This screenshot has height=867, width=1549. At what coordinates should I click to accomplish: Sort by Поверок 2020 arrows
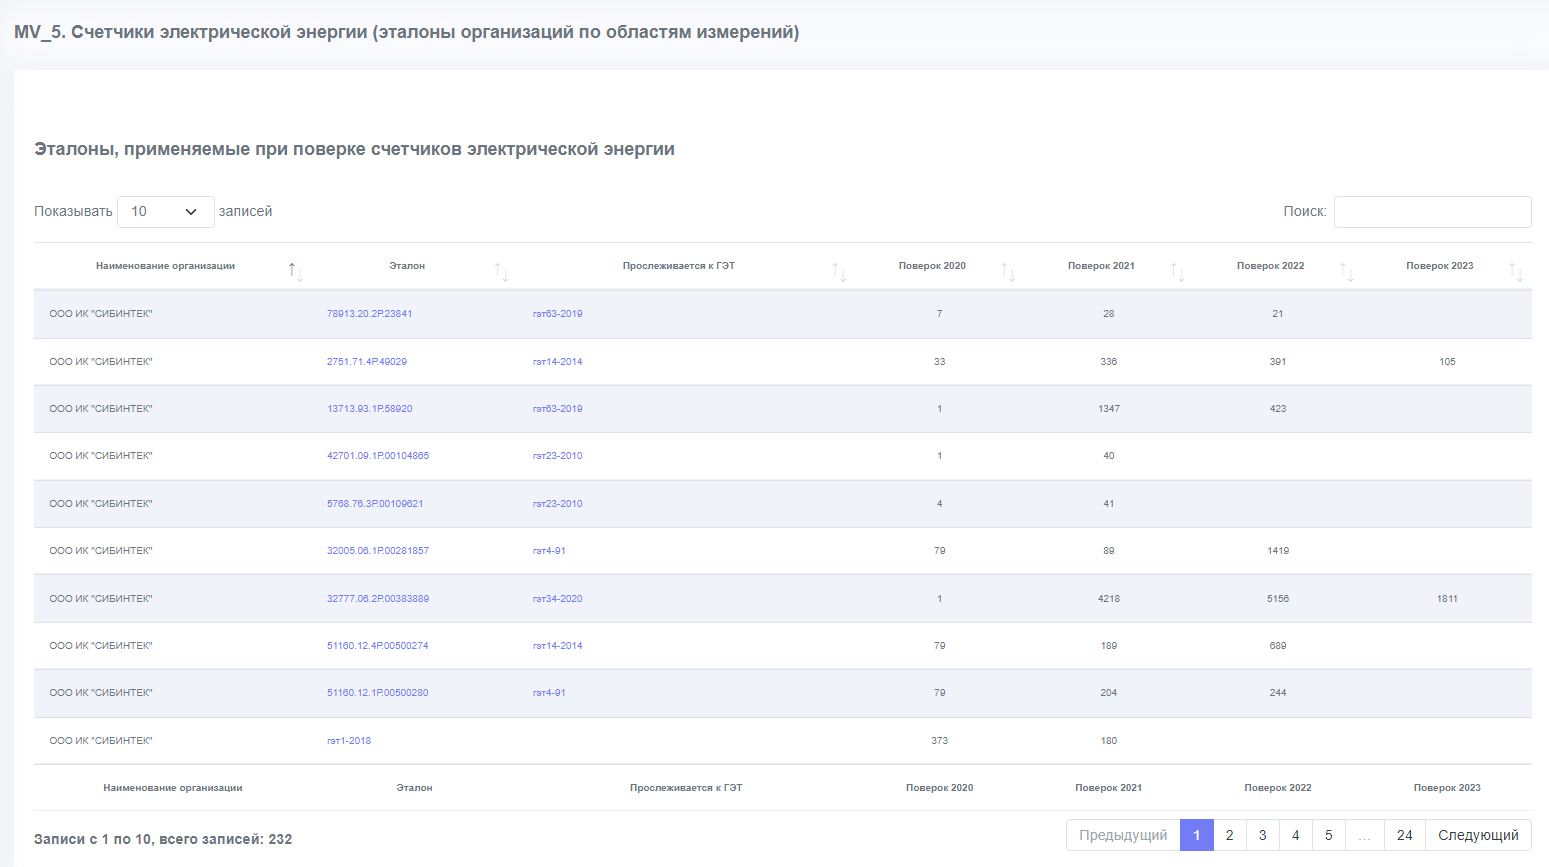[x=1008, y=271]
